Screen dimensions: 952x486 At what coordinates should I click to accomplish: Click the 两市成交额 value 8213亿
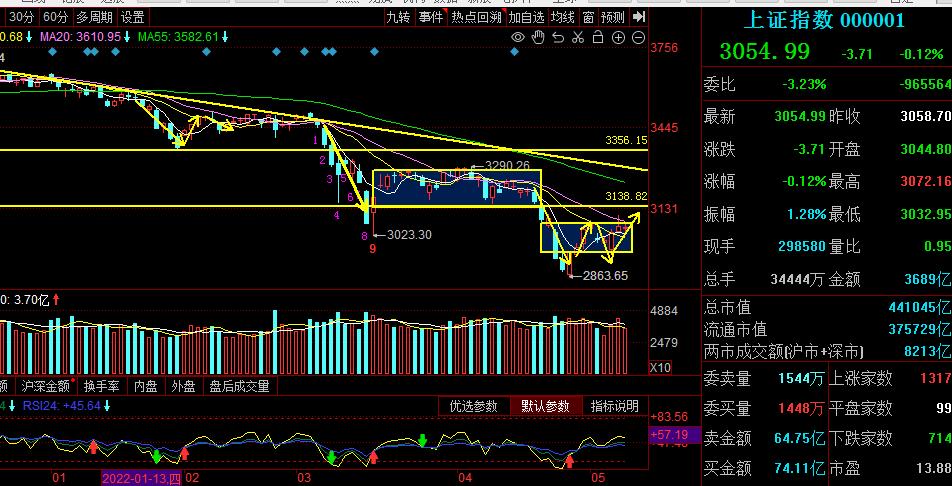point(928,351)
